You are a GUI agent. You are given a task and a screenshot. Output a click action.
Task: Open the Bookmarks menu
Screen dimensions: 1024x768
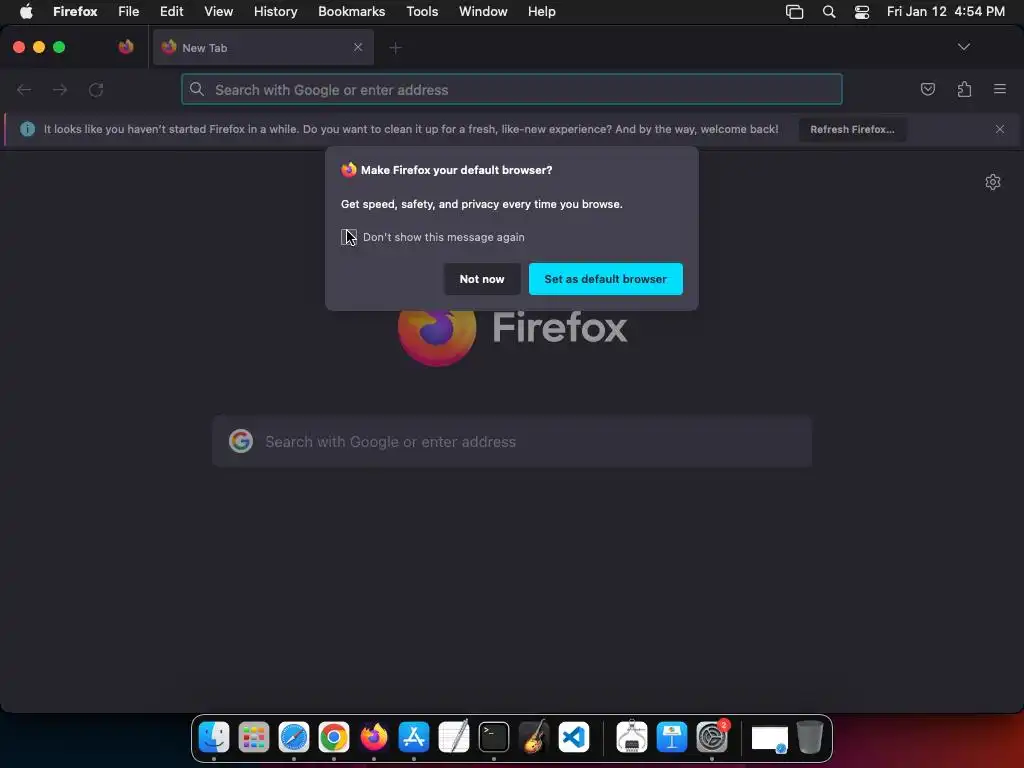click(x=351, y=11)
